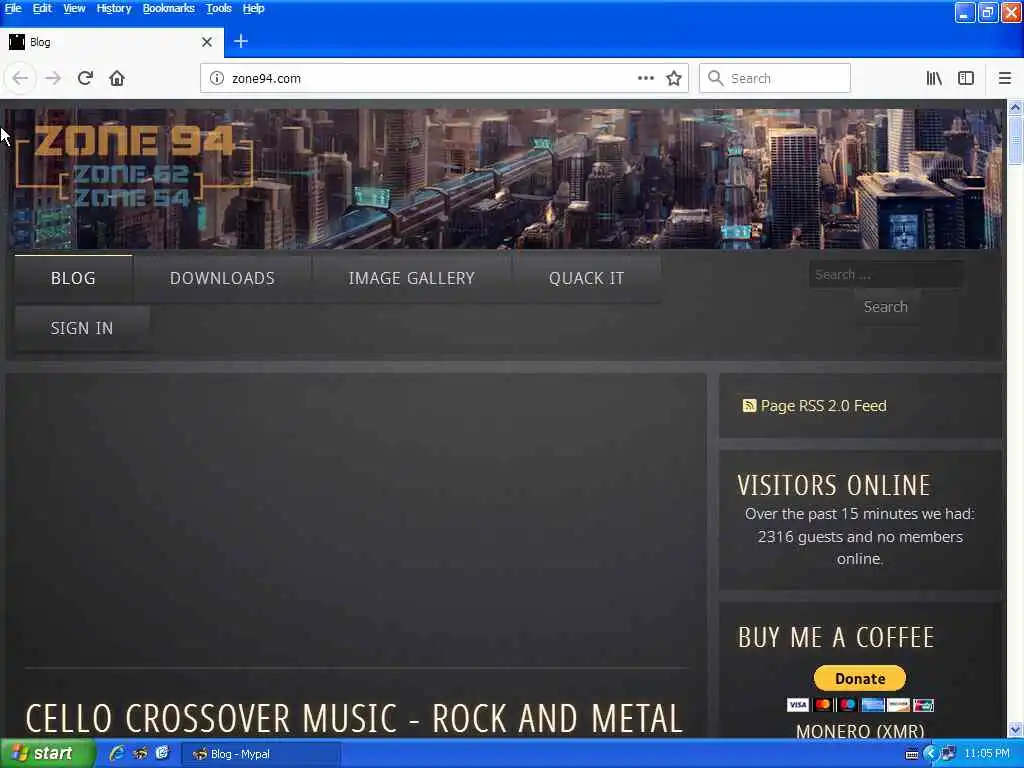
Task: Open the Edit menu
Action: tap(42, 8)
